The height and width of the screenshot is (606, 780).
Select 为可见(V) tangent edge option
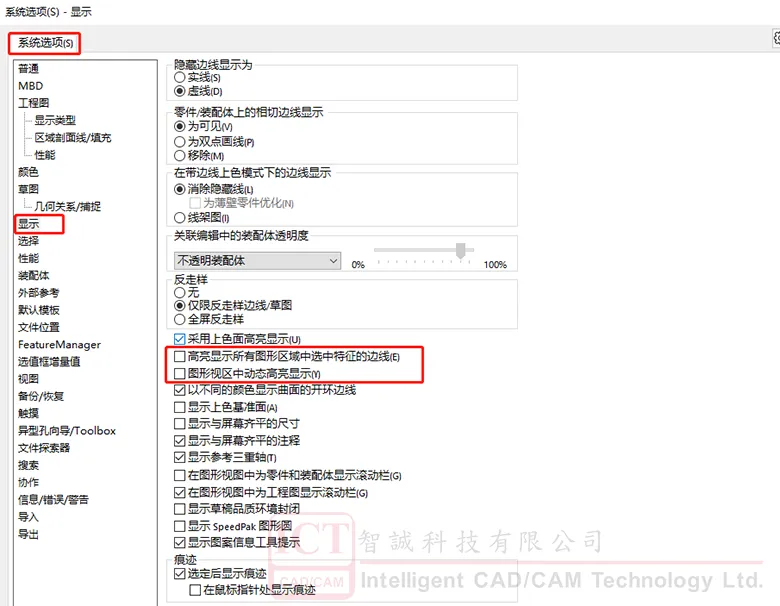180,126
